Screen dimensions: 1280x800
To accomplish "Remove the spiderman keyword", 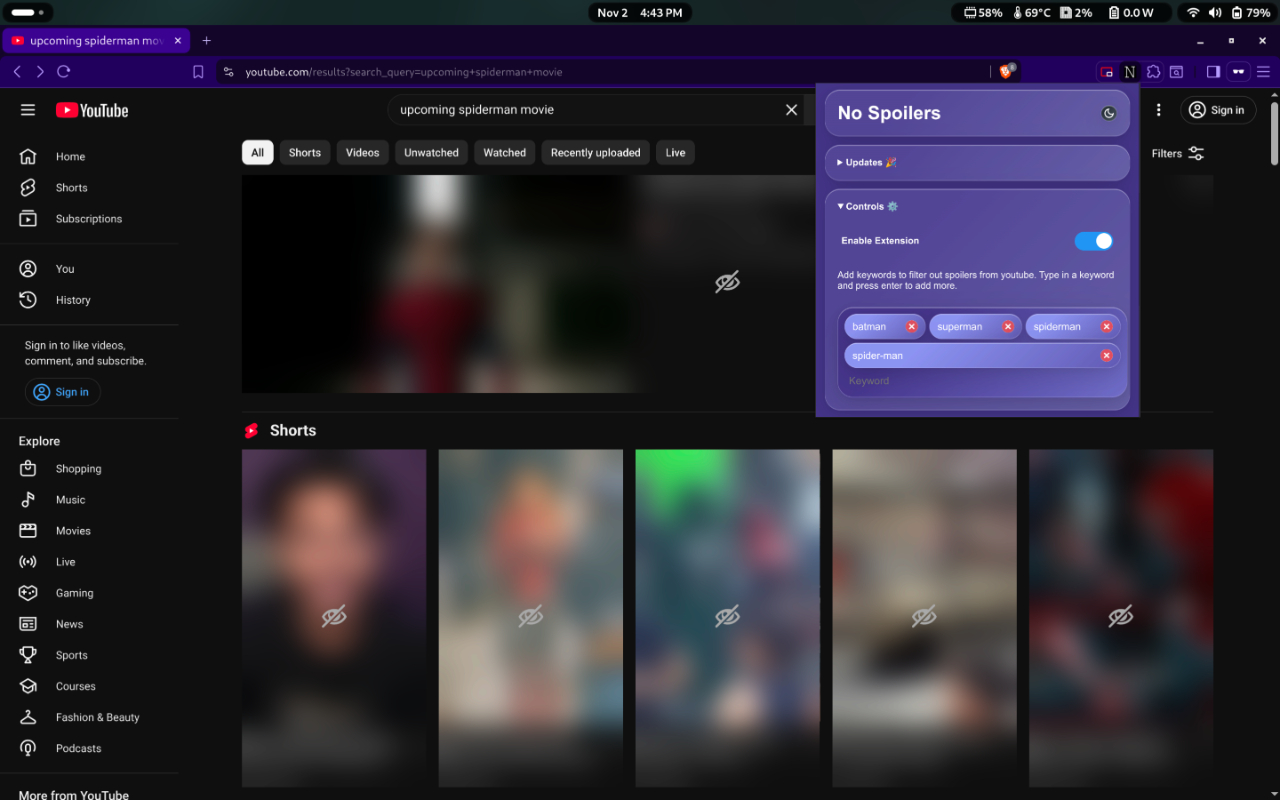I will 1106,327.
